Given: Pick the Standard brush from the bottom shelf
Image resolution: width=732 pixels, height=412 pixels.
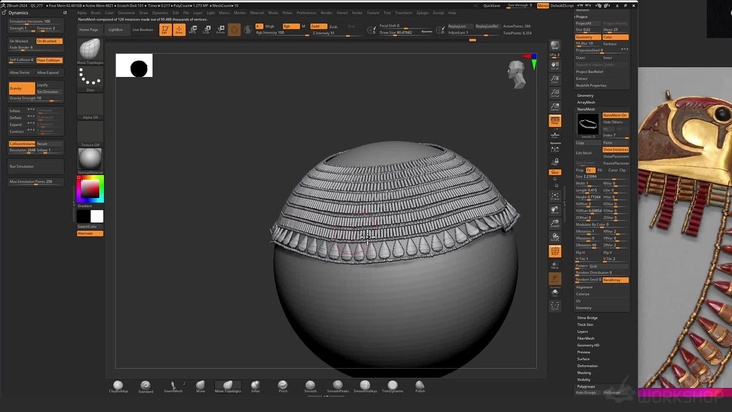Looking at the screenshot, I should point(146,386).
